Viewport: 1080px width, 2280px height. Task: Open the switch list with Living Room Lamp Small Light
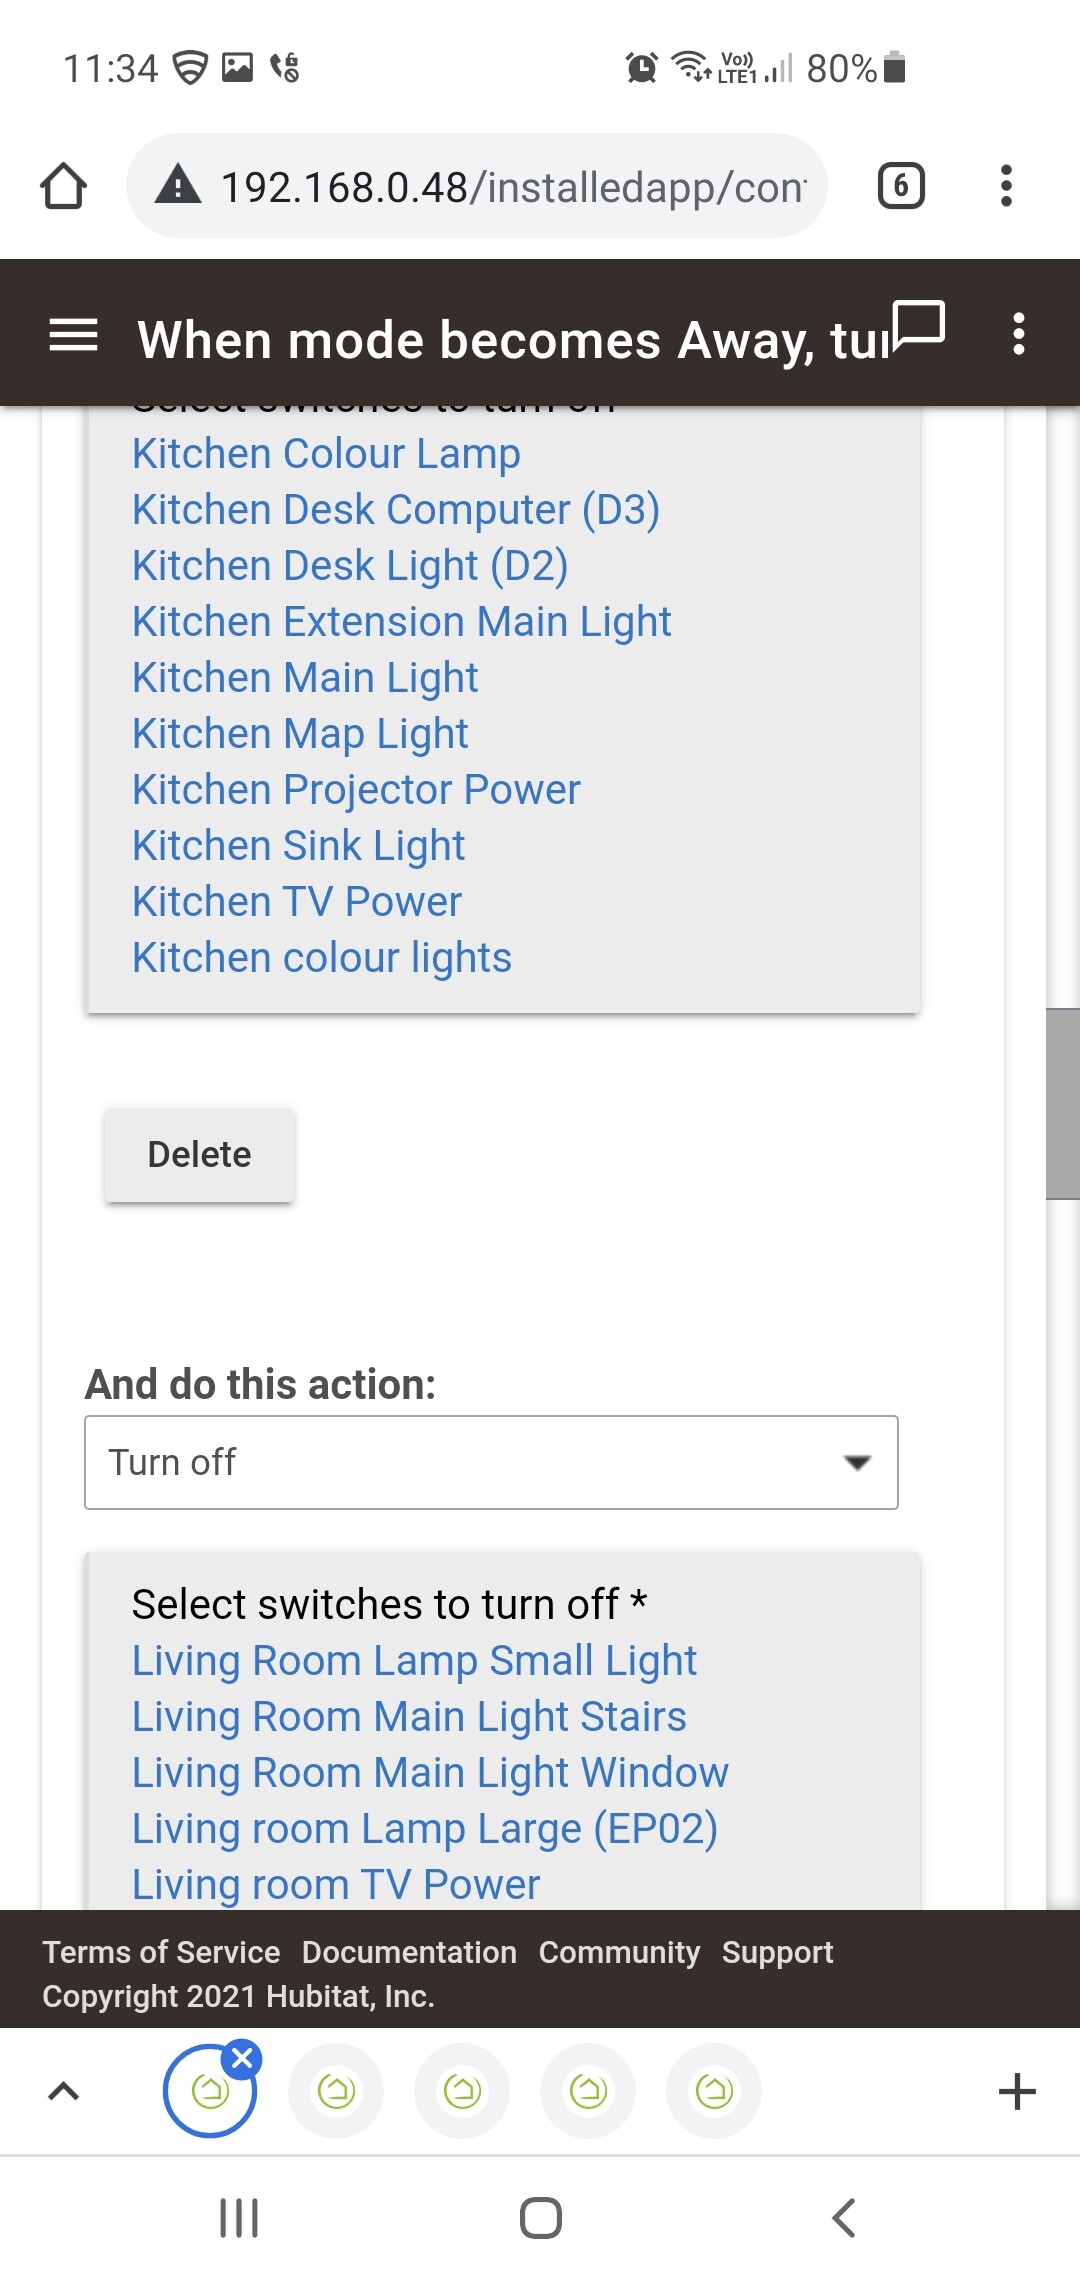[x=503, y=1731]
